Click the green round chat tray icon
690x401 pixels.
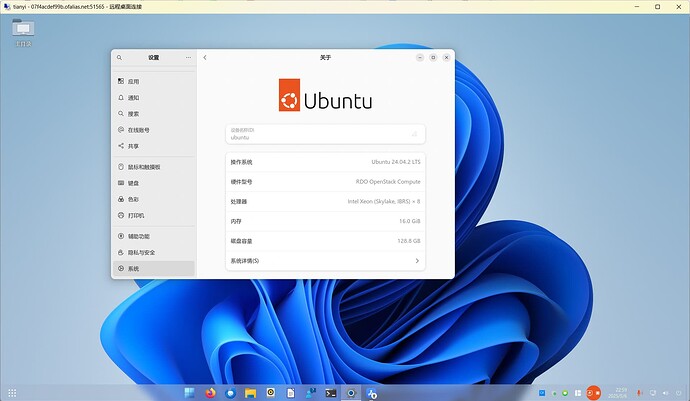[x=565, y=393]
